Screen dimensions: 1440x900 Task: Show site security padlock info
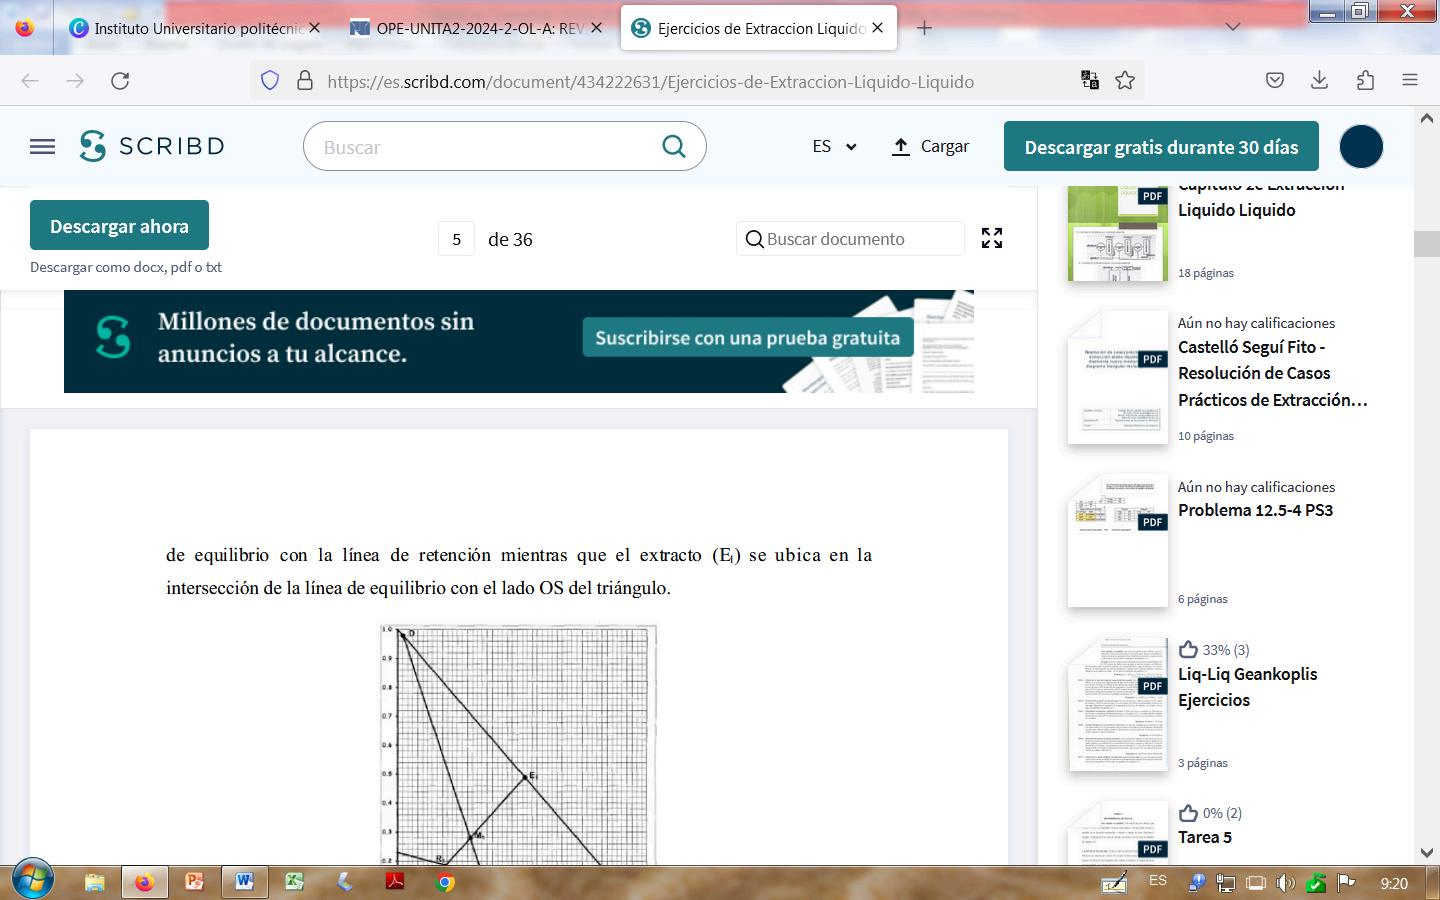tap(305, 81)
